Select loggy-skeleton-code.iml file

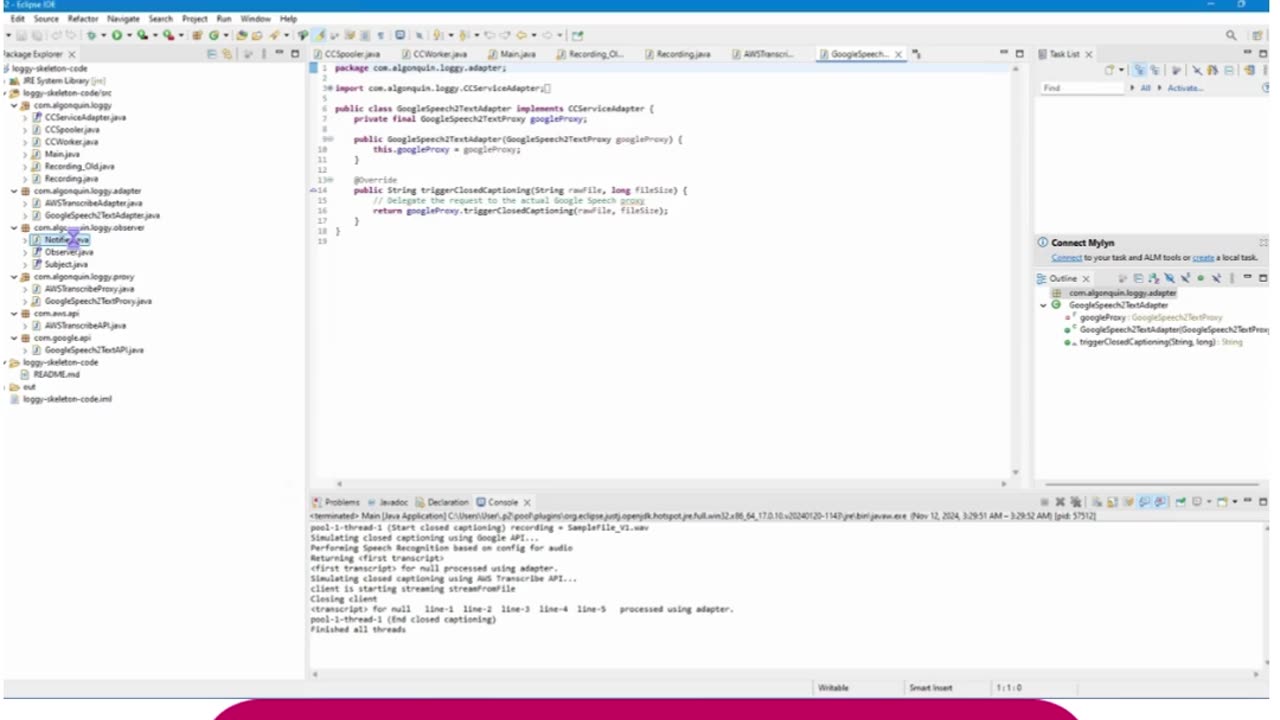click(x=67, y=399)
